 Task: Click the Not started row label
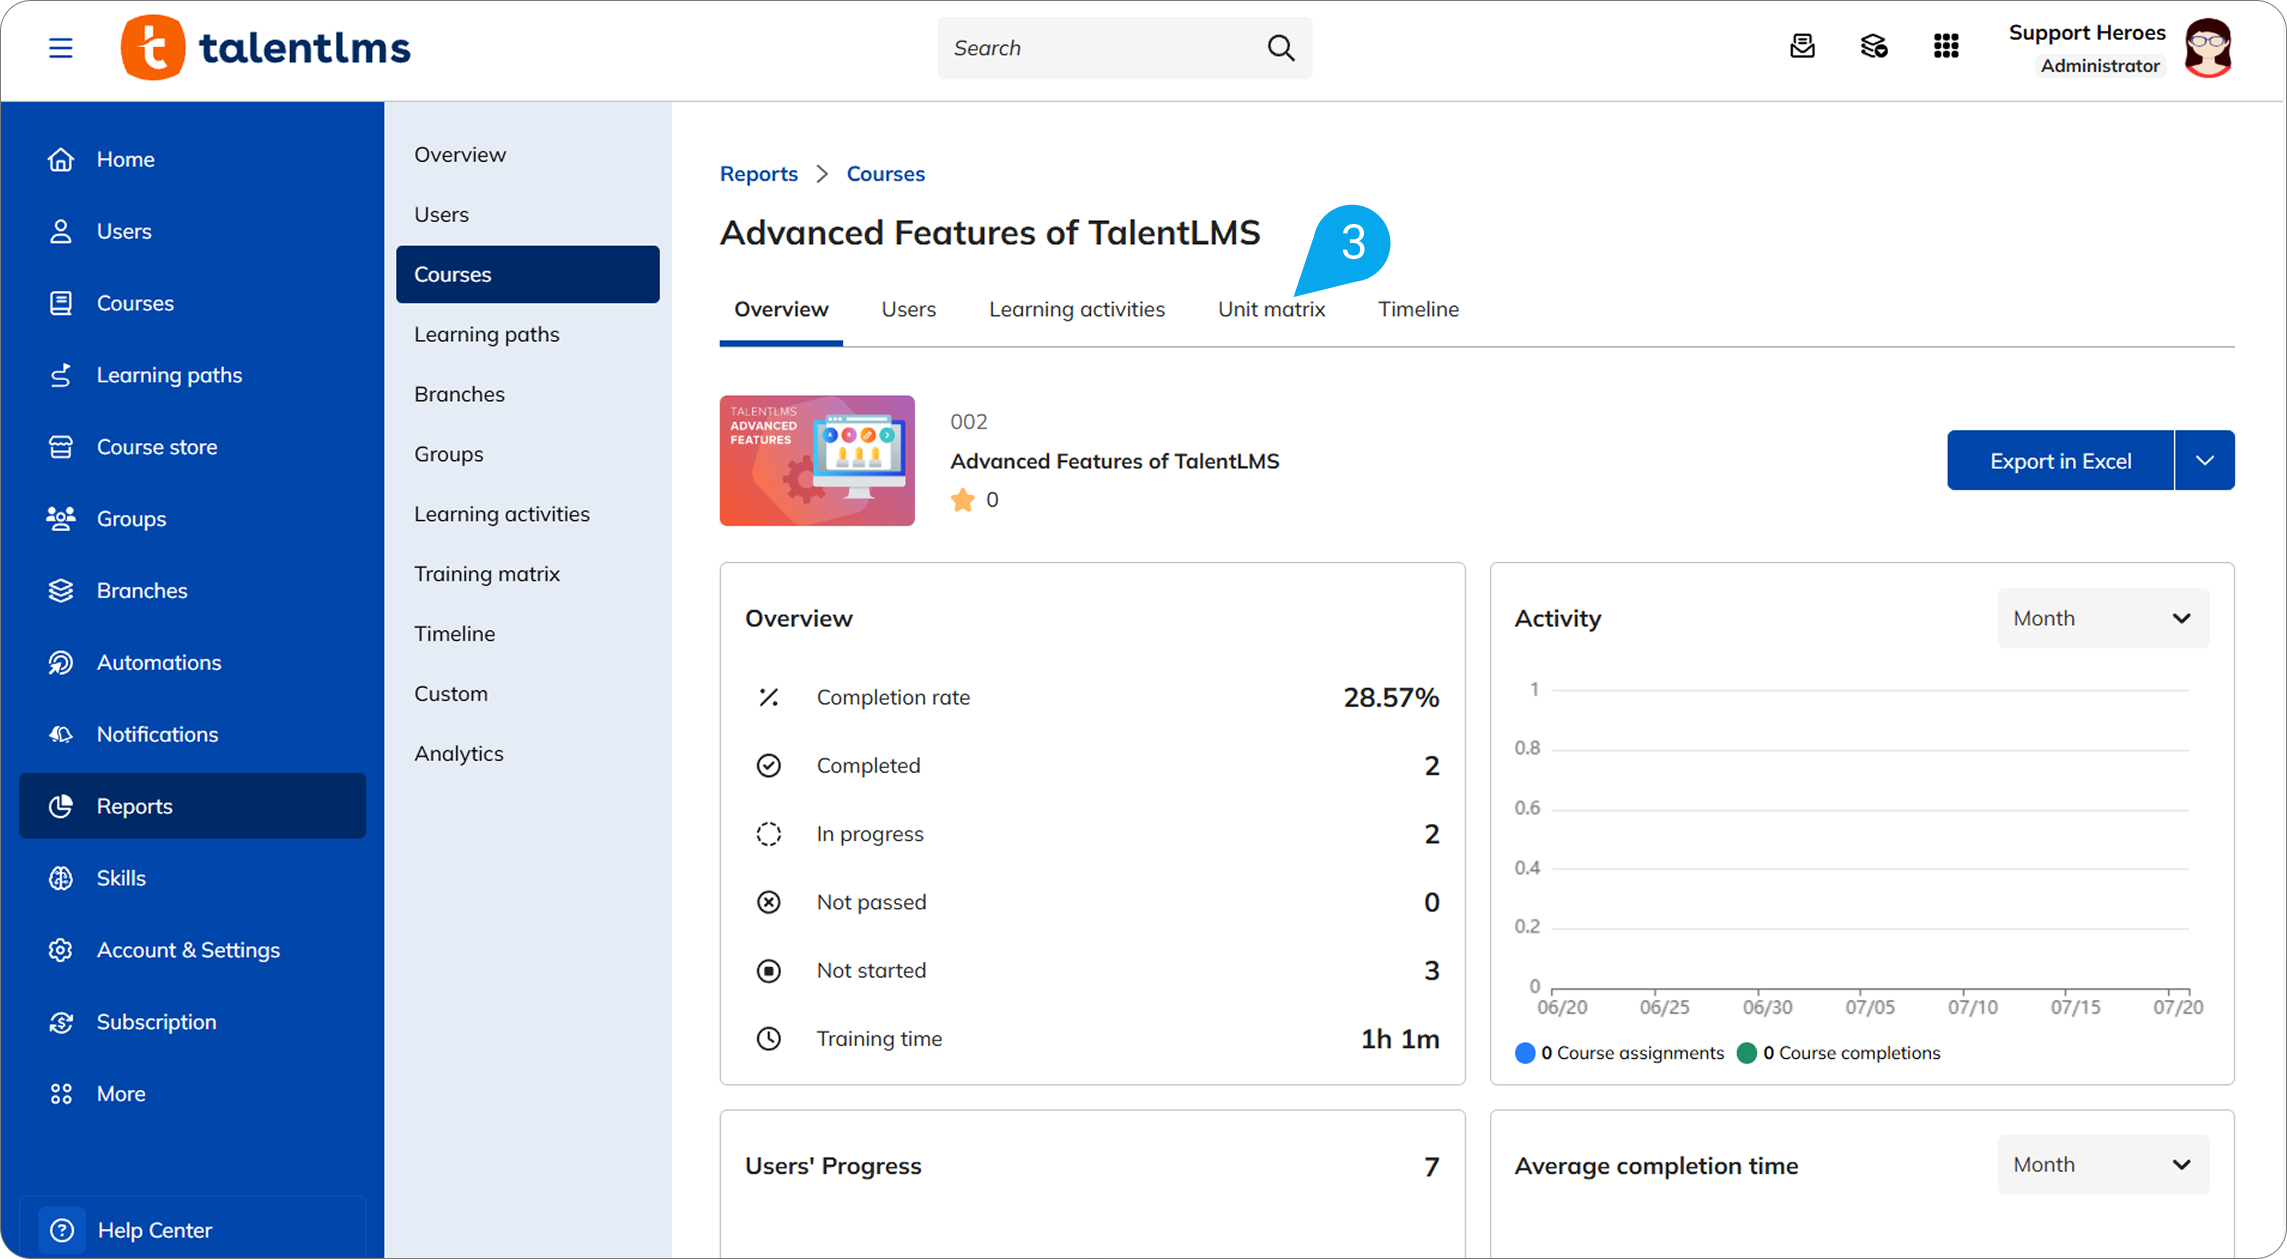tap(871, 971)
